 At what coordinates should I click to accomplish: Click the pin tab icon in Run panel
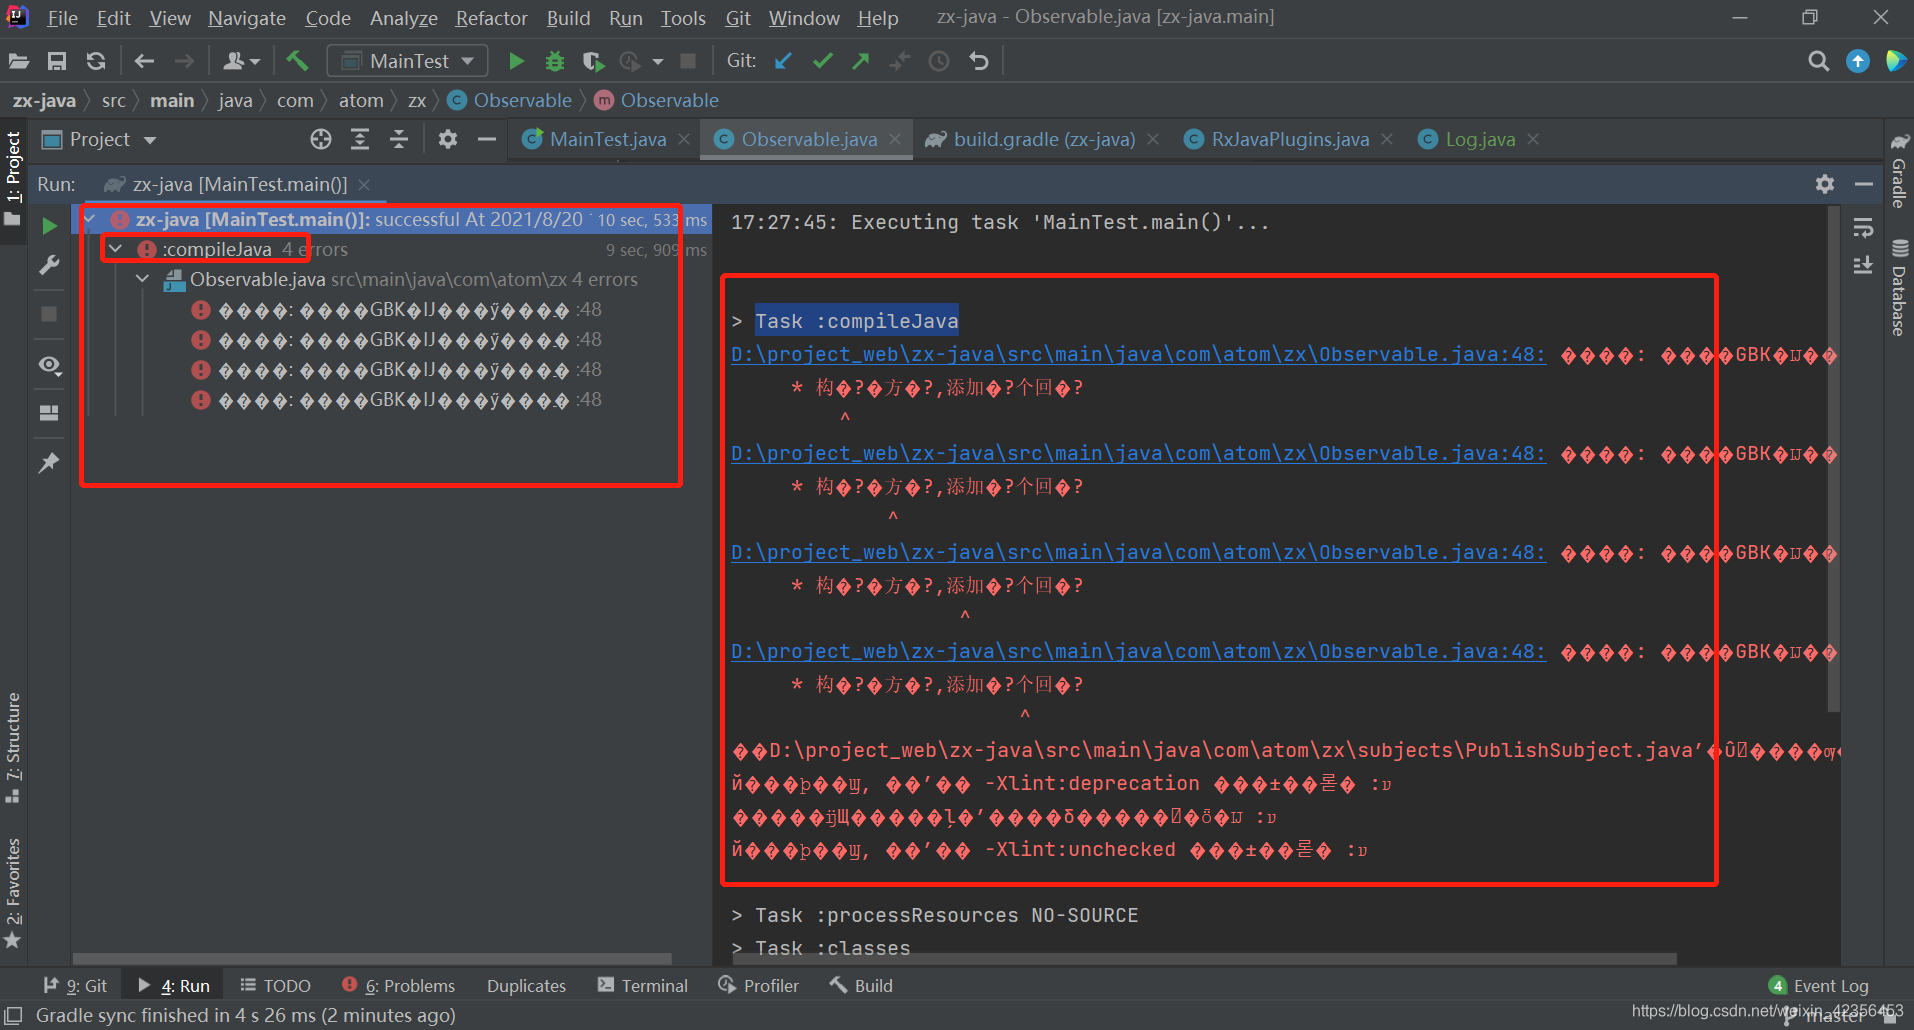pyautogui.click(x=49, y=462)
